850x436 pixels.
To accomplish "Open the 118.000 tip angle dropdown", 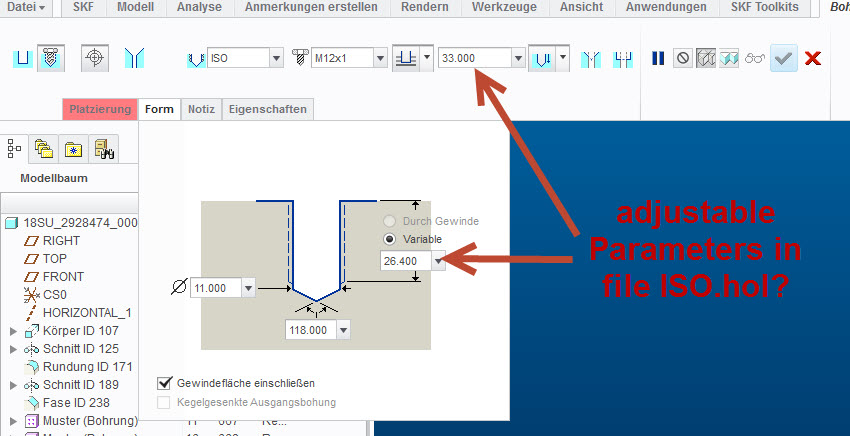I will pos(343,330).
